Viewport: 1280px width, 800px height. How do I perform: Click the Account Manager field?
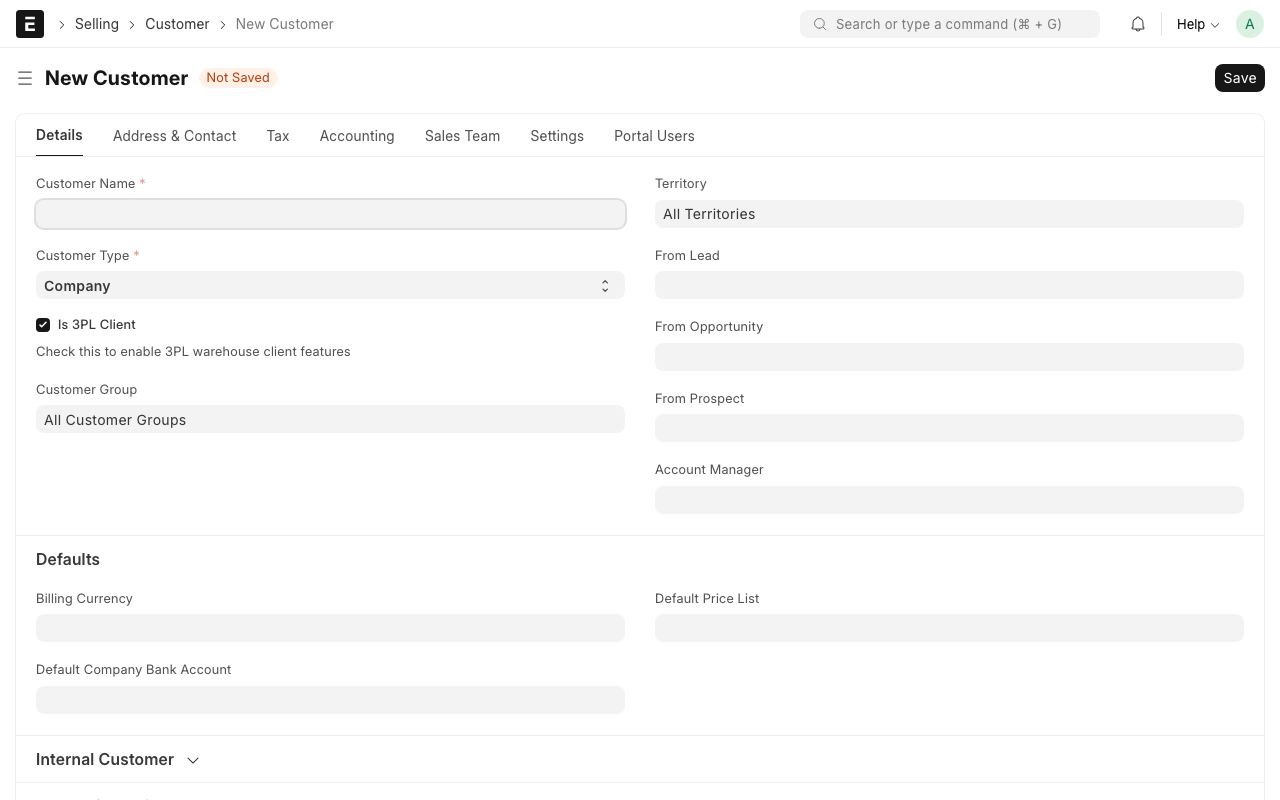[x=949, y=500]
